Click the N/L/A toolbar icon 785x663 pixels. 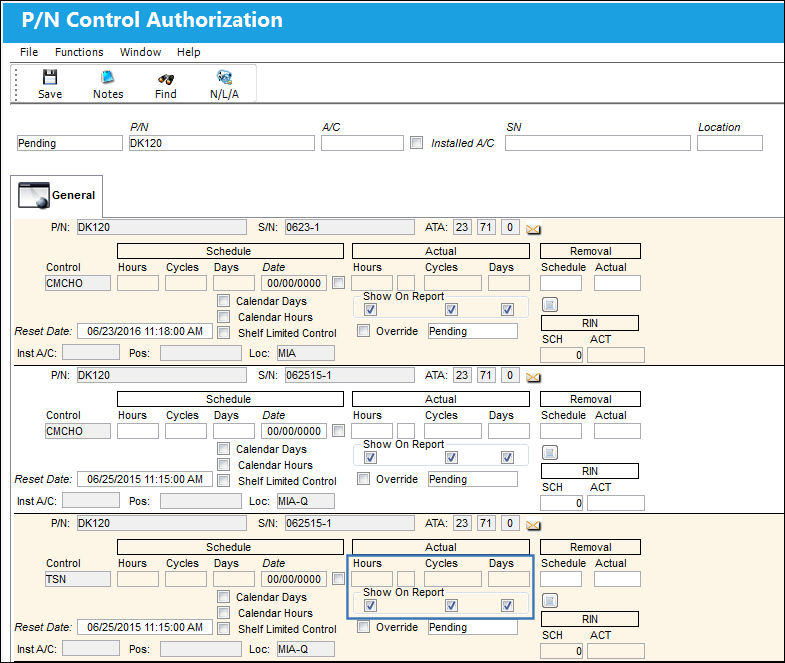click(224, 77)
